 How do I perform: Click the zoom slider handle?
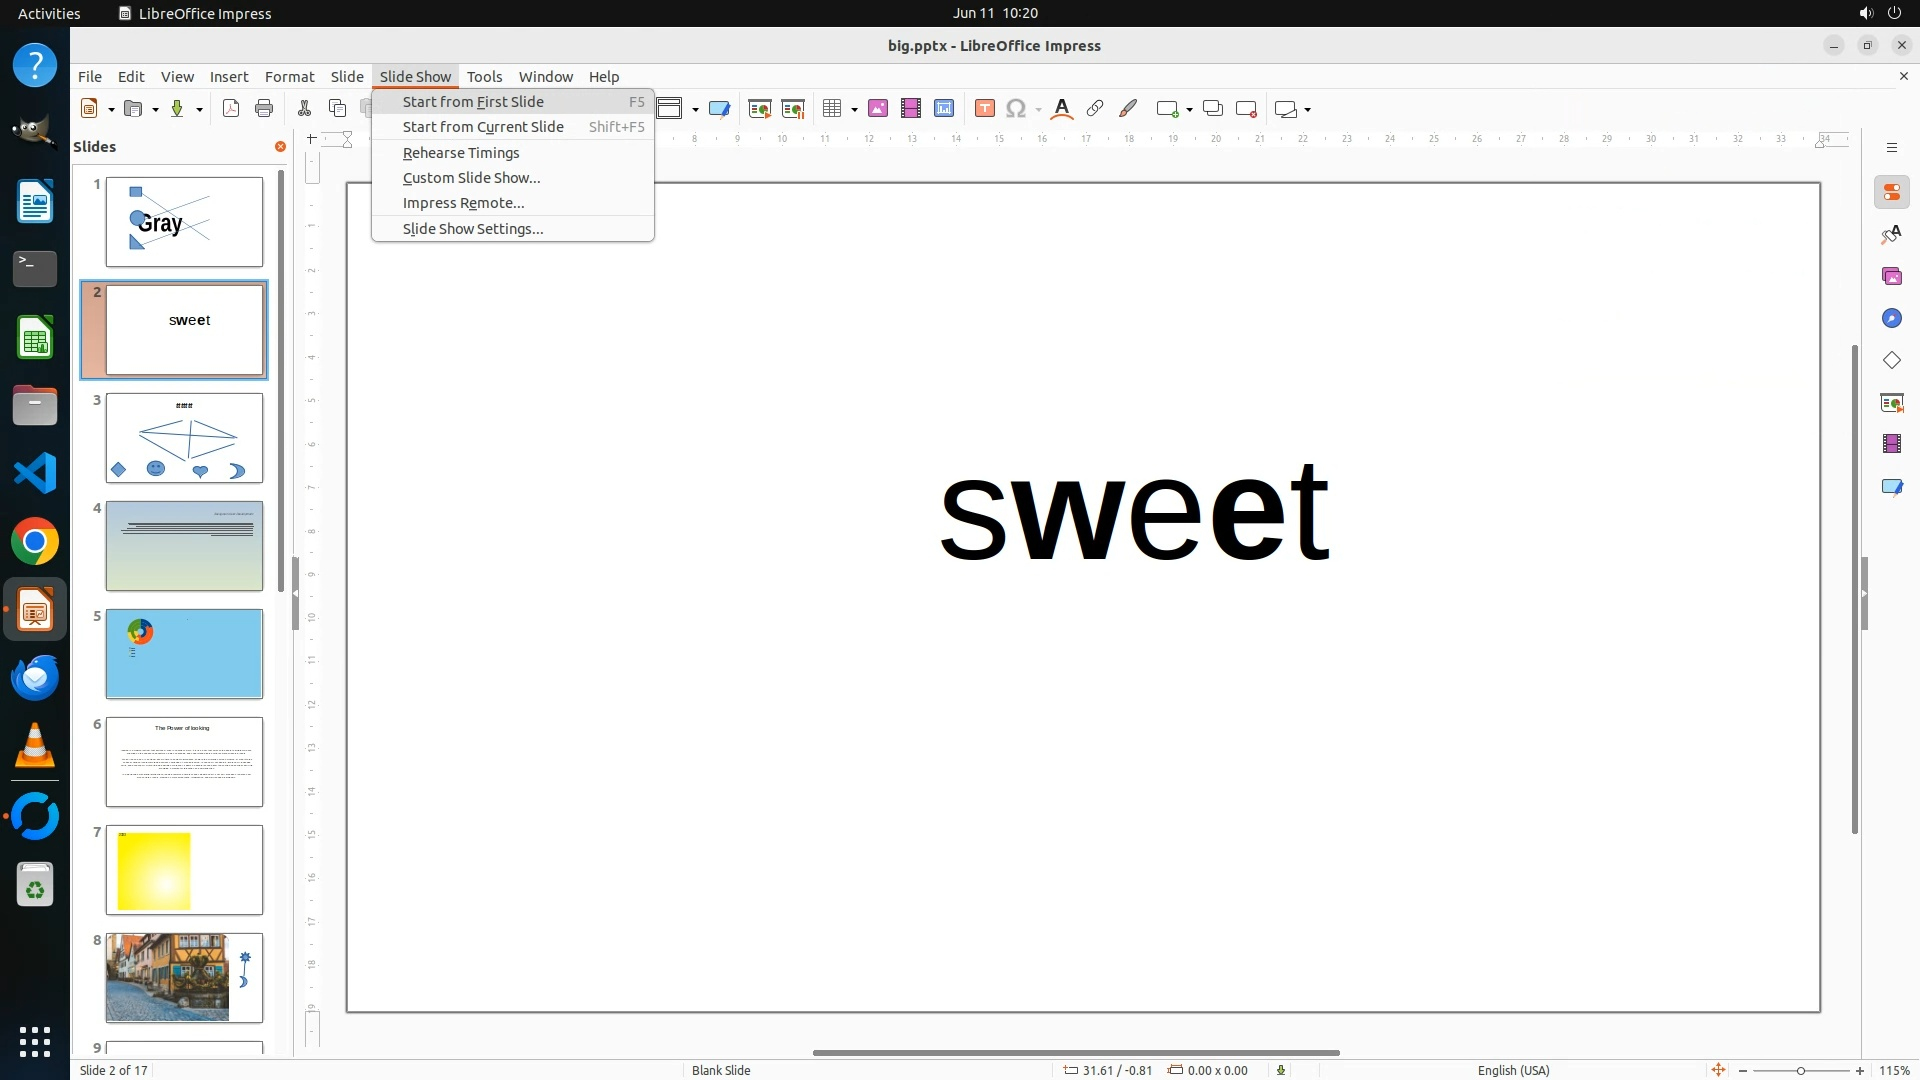(x=1800, y=1070)
